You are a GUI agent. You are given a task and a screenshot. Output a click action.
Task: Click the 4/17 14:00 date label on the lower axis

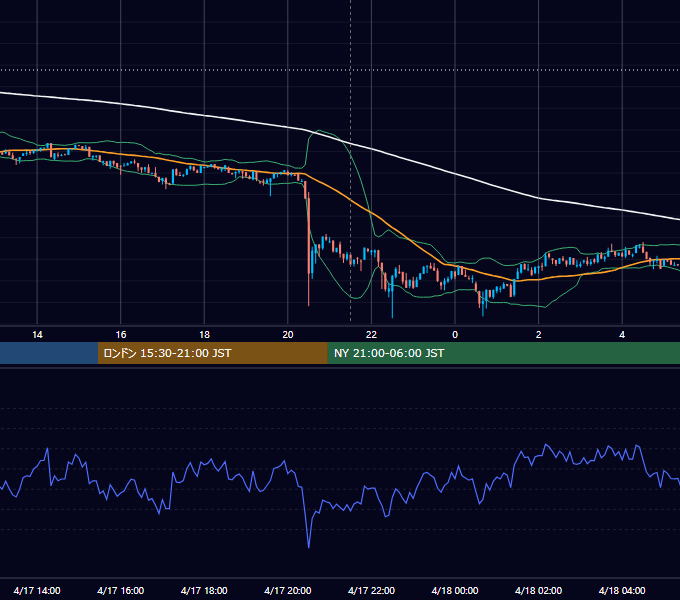click(x=37, y=590)
